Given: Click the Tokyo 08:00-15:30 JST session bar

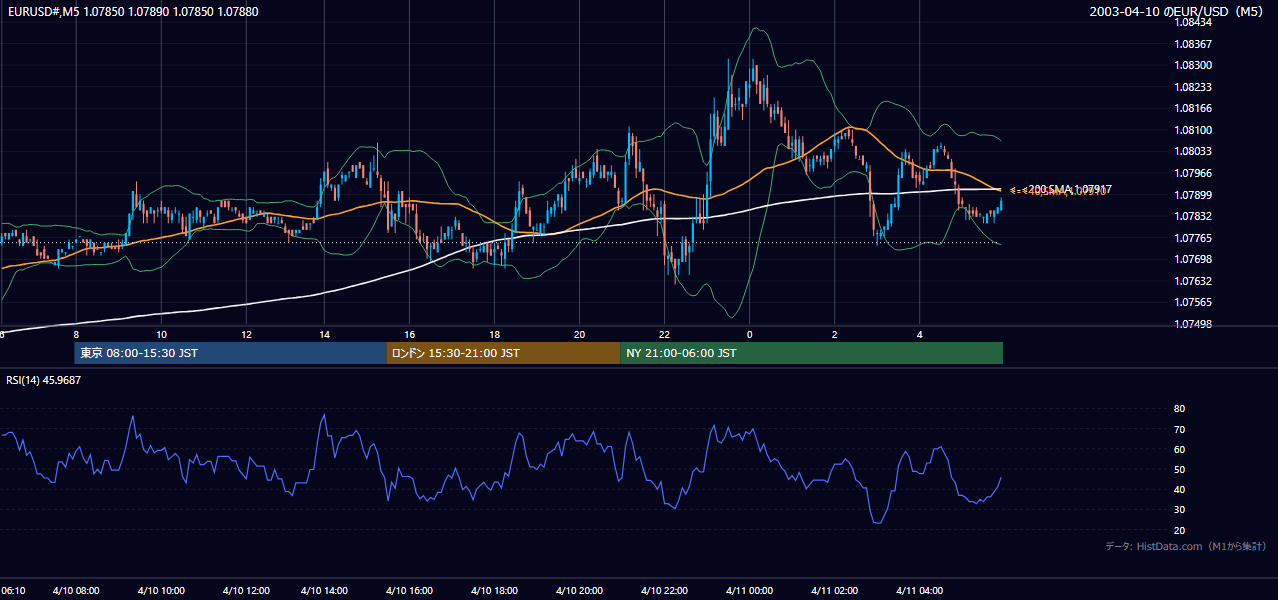Looking at the screenshot, I should 230,353.
